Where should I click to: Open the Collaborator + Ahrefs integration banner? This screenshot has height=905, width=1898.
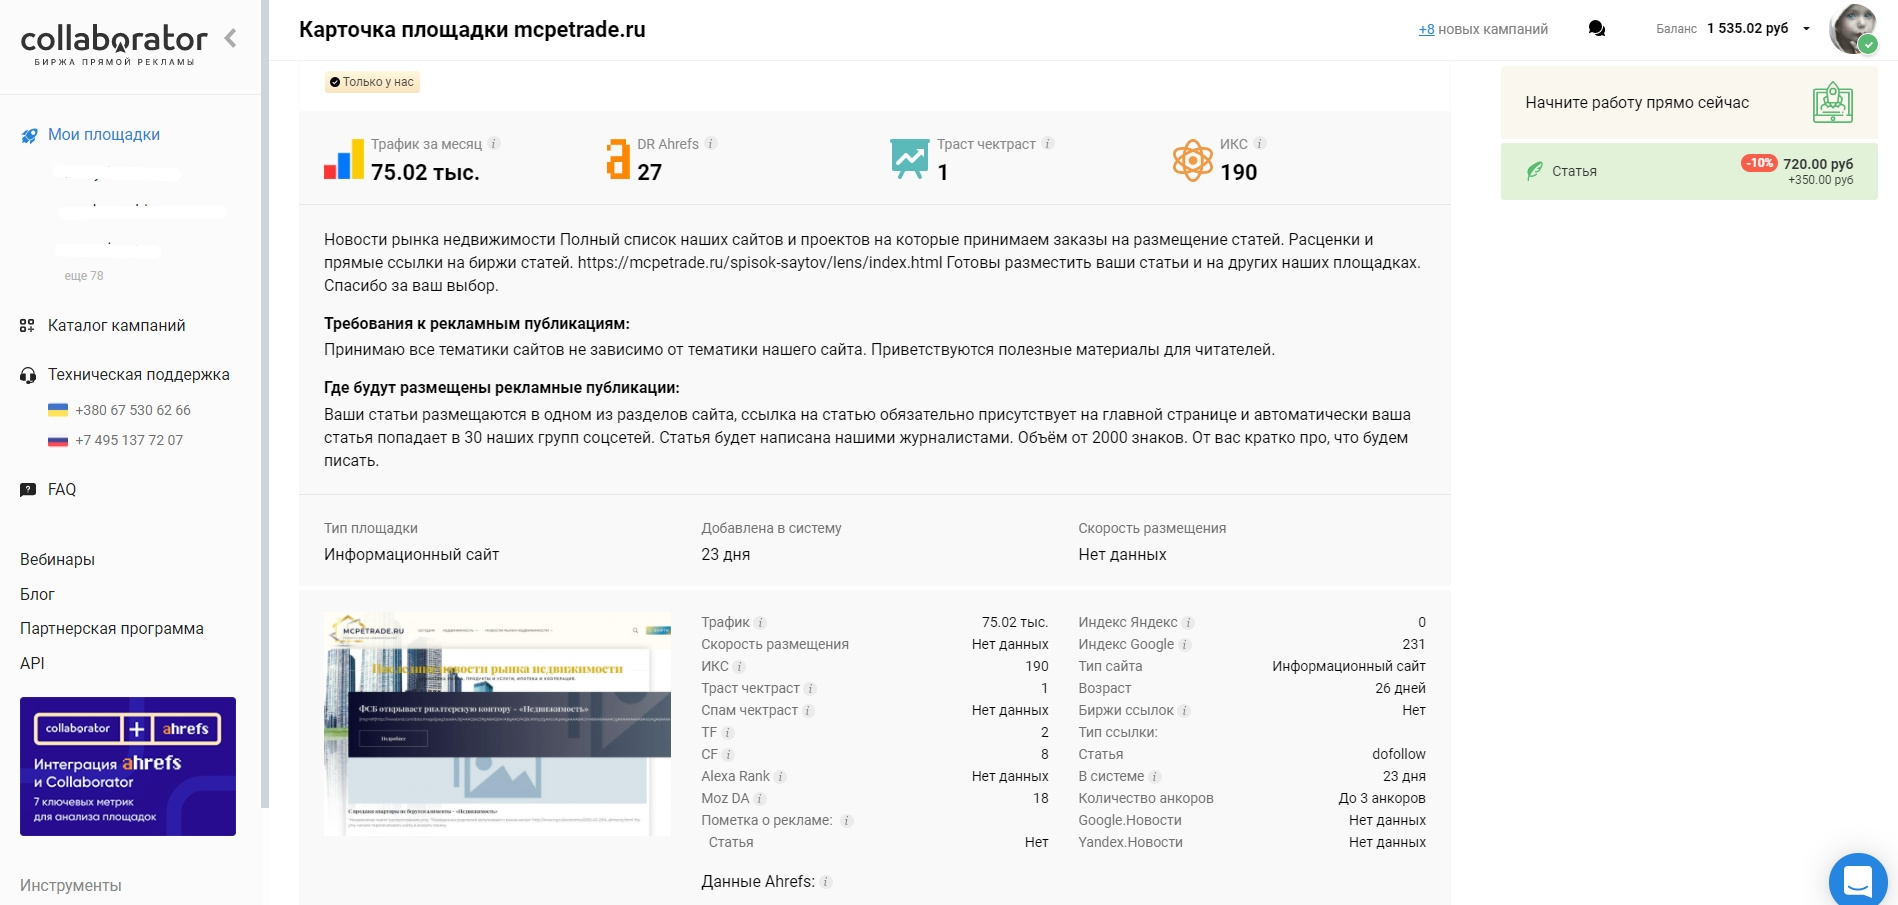(x=128, y=766)
